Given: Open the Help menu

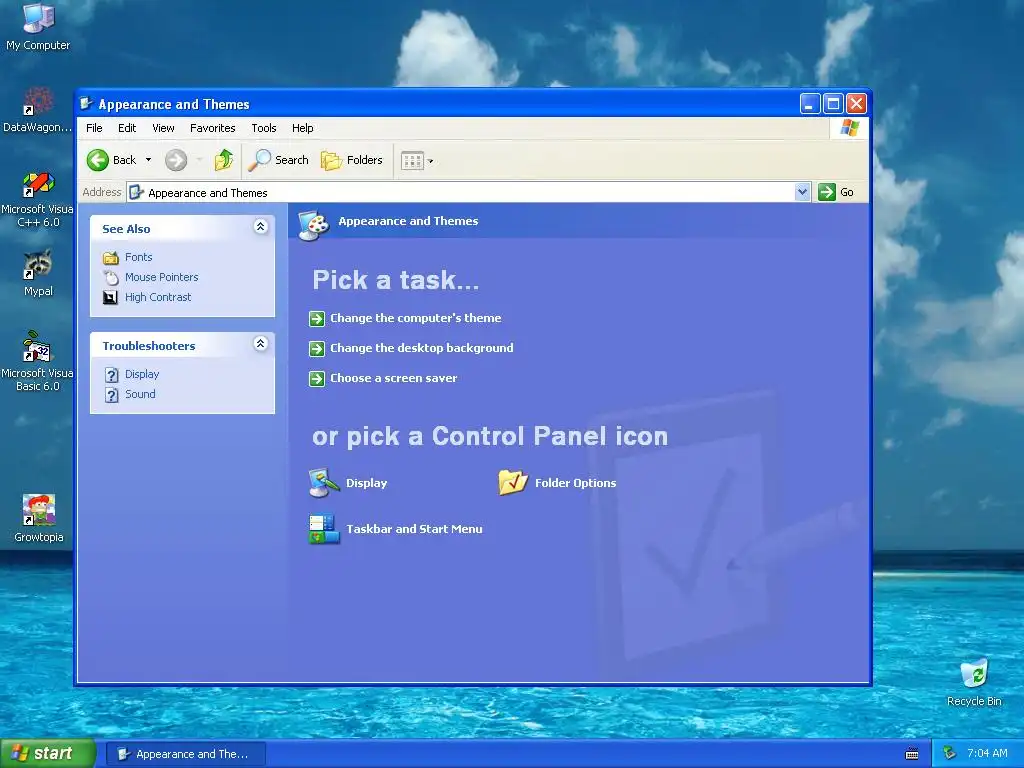Looking at the screenshot, I should [x=302, y=128].
